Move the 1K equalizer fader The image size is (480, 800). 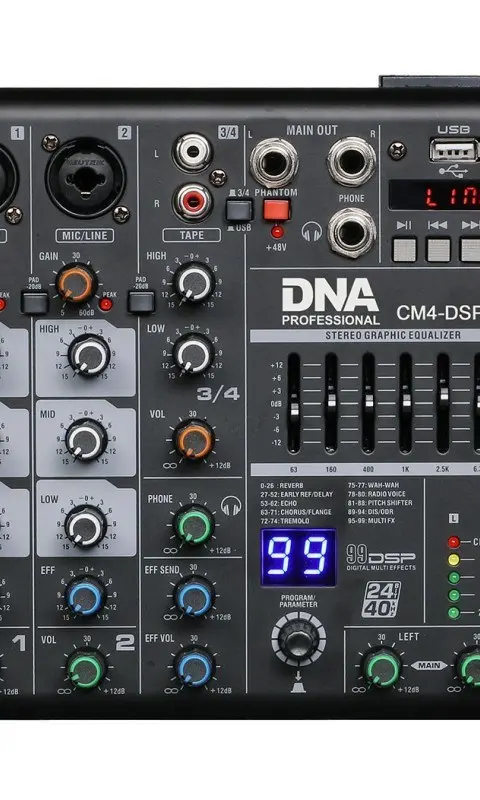click(x=406, y=403)
